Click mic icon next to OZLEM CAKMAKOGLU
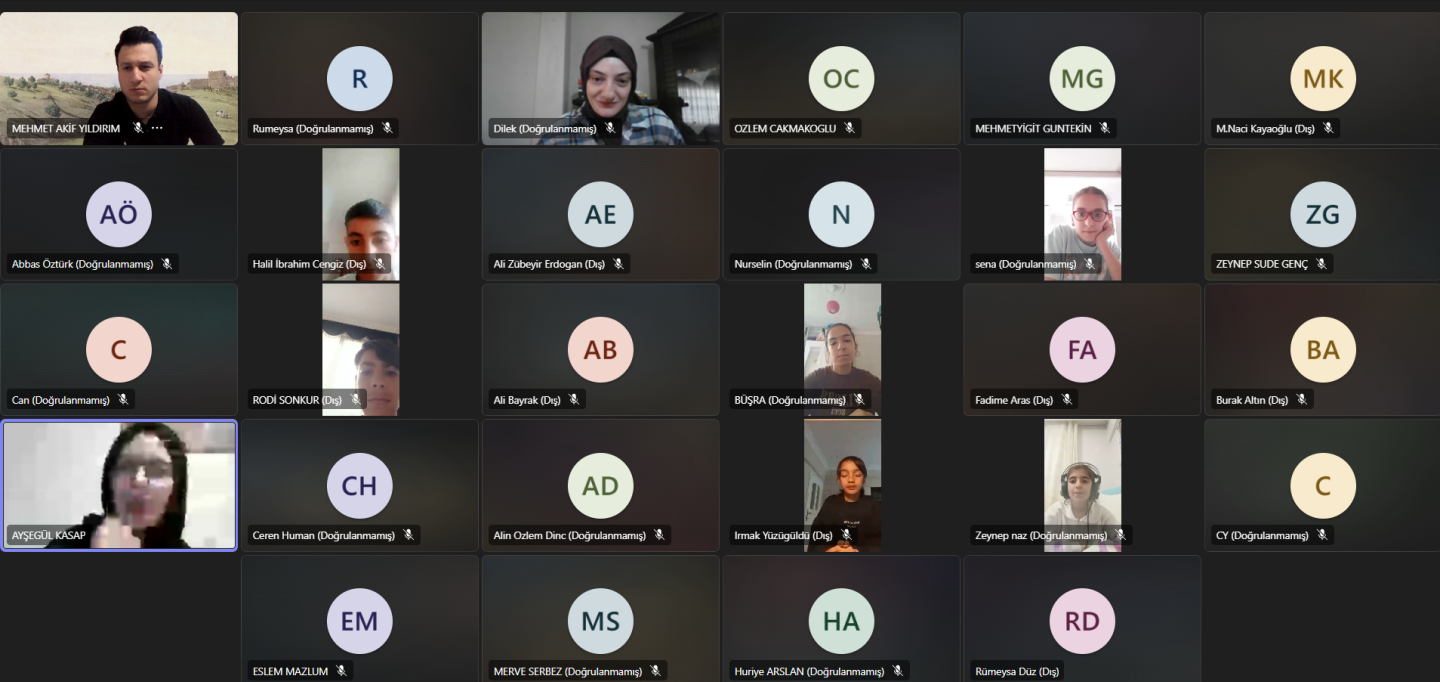 coord(849,128)
